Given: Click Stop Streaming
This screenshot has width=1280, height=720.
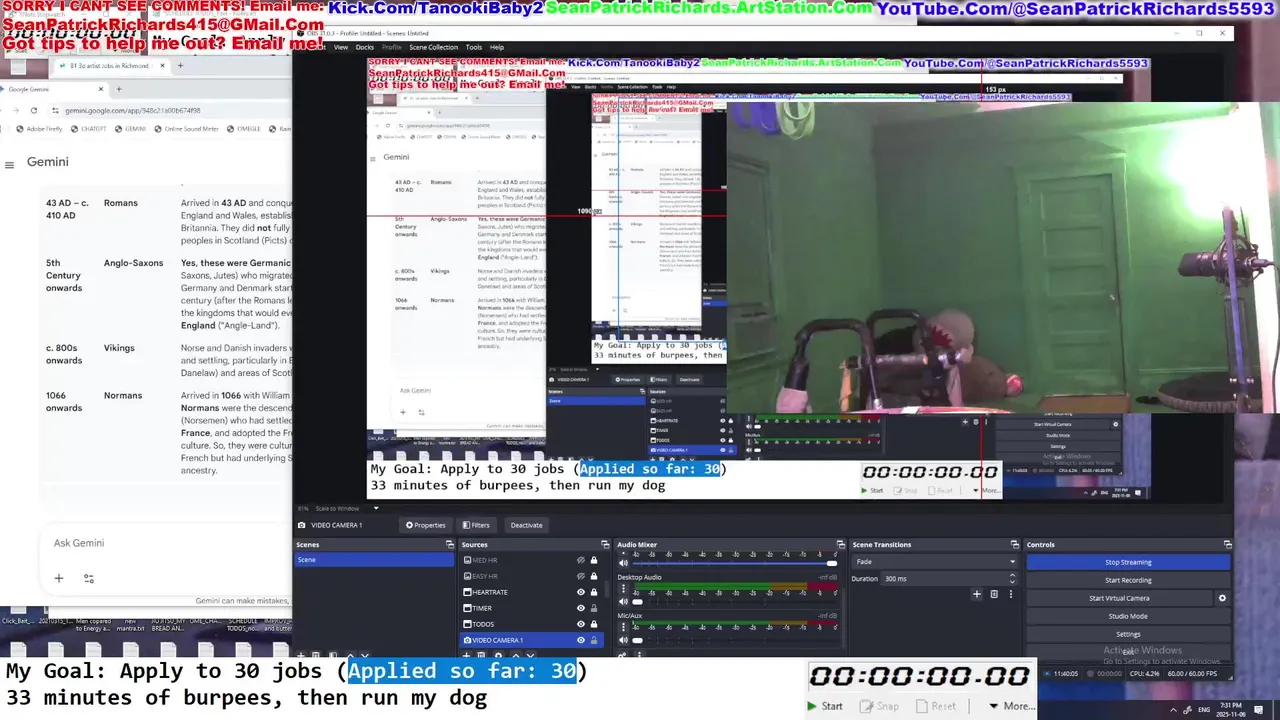Looking at the screenshot, I should point(1128,562).
